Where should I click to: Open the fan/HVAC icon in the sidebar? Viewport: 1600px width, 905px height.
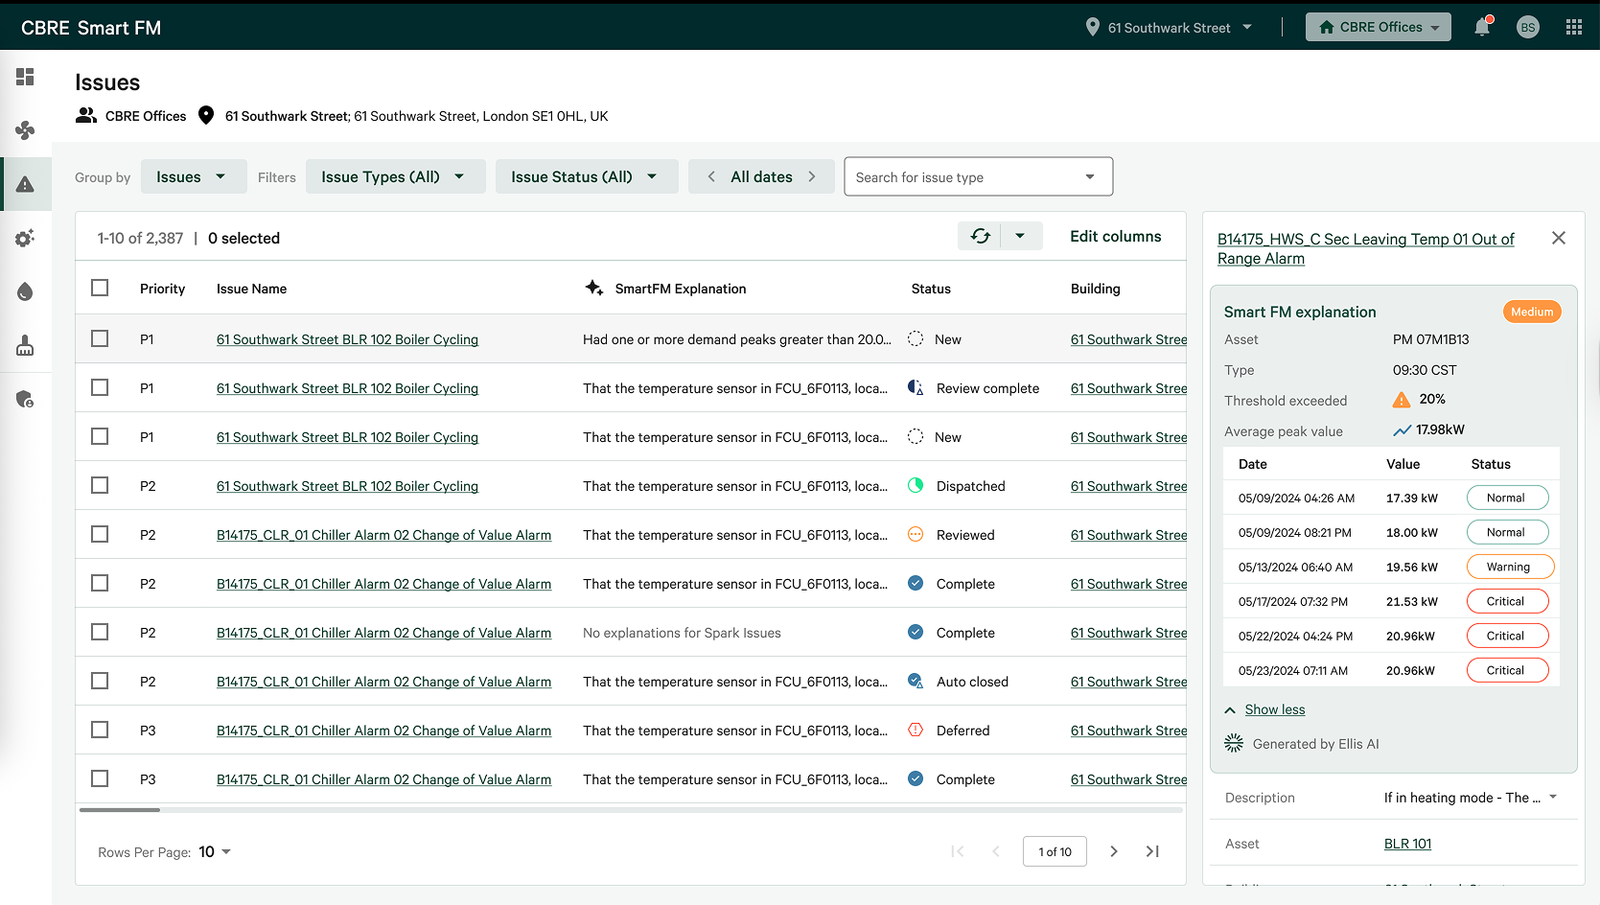[25, 130]
